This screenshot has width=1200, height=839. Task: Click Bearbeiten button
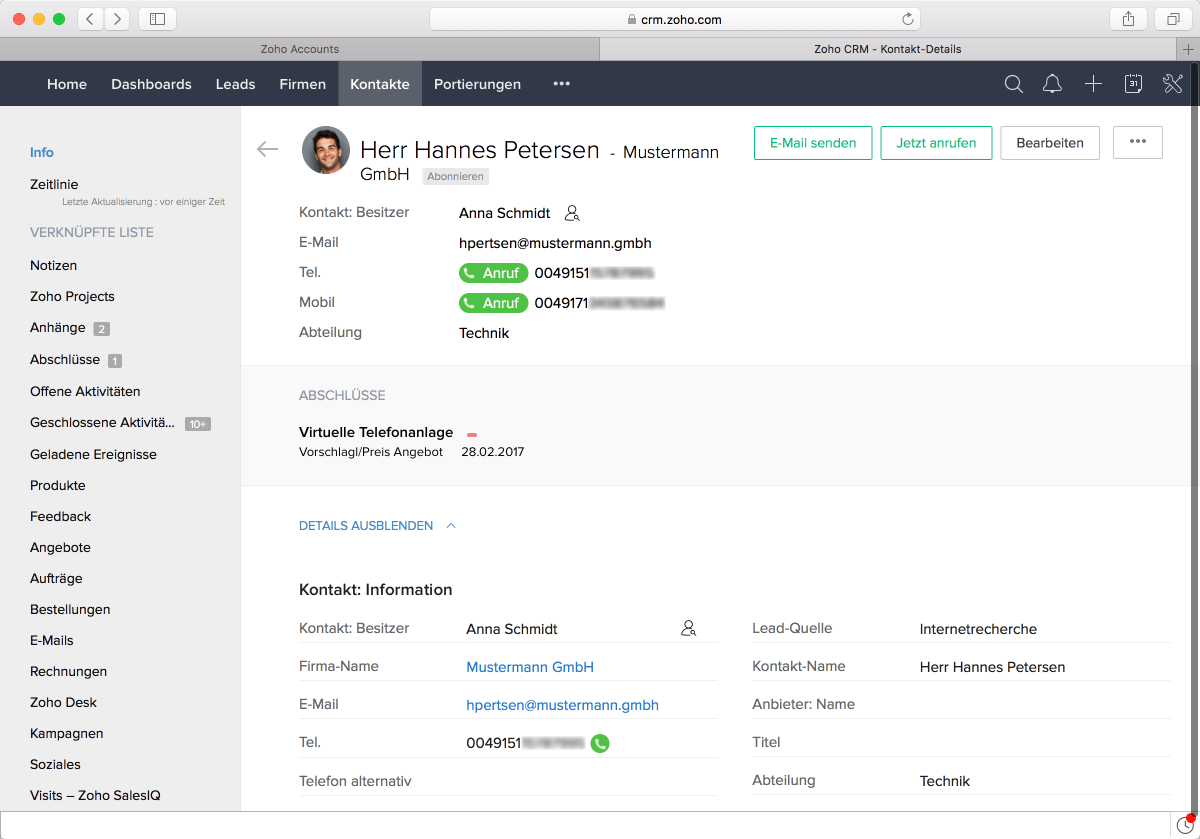click(1050, 142)
